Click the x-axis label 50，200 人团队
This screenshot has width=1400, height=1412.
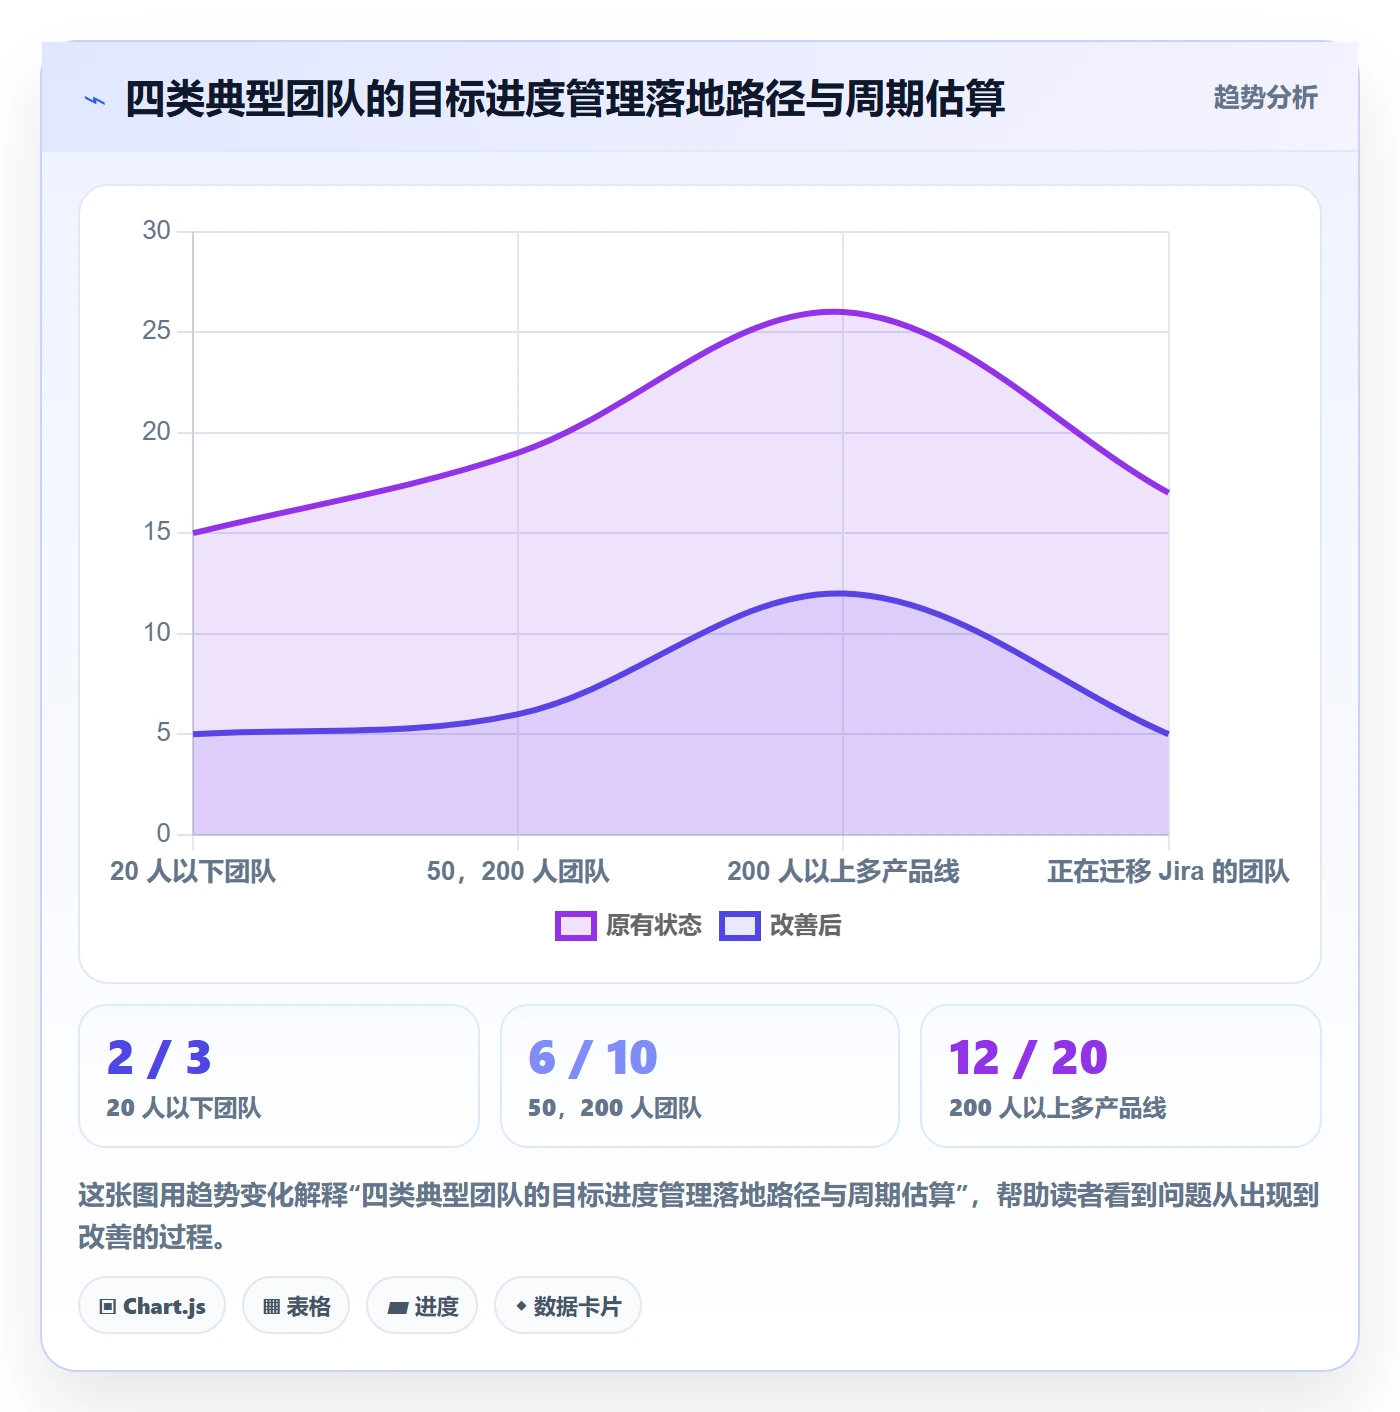pyautogui.click(x=518, y=871)
